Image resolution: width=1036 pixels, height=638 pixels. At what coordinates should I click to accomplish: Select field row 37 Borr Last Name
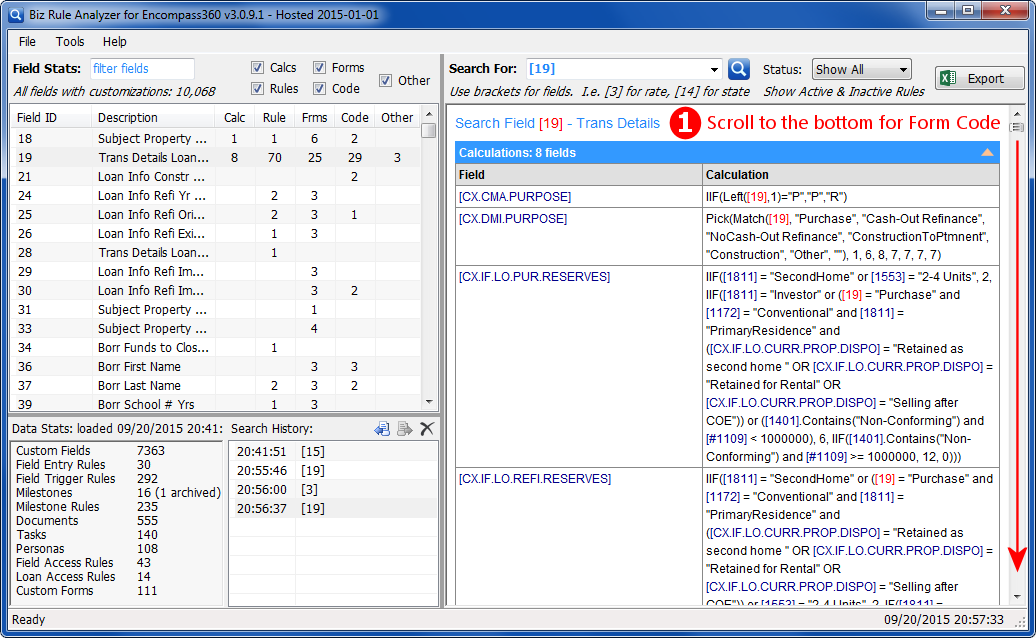216,386
